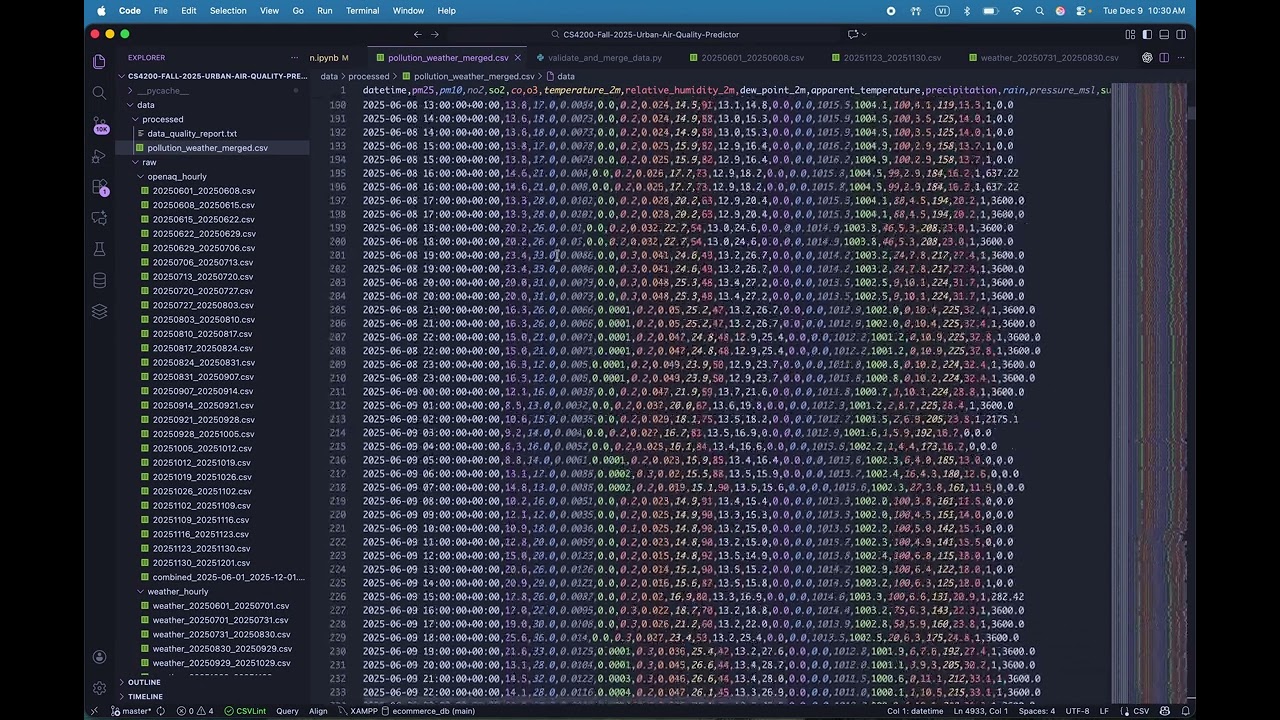1280x720 pixels.
Task: Open the Testing beaker view
Action: tap(99, 249)
